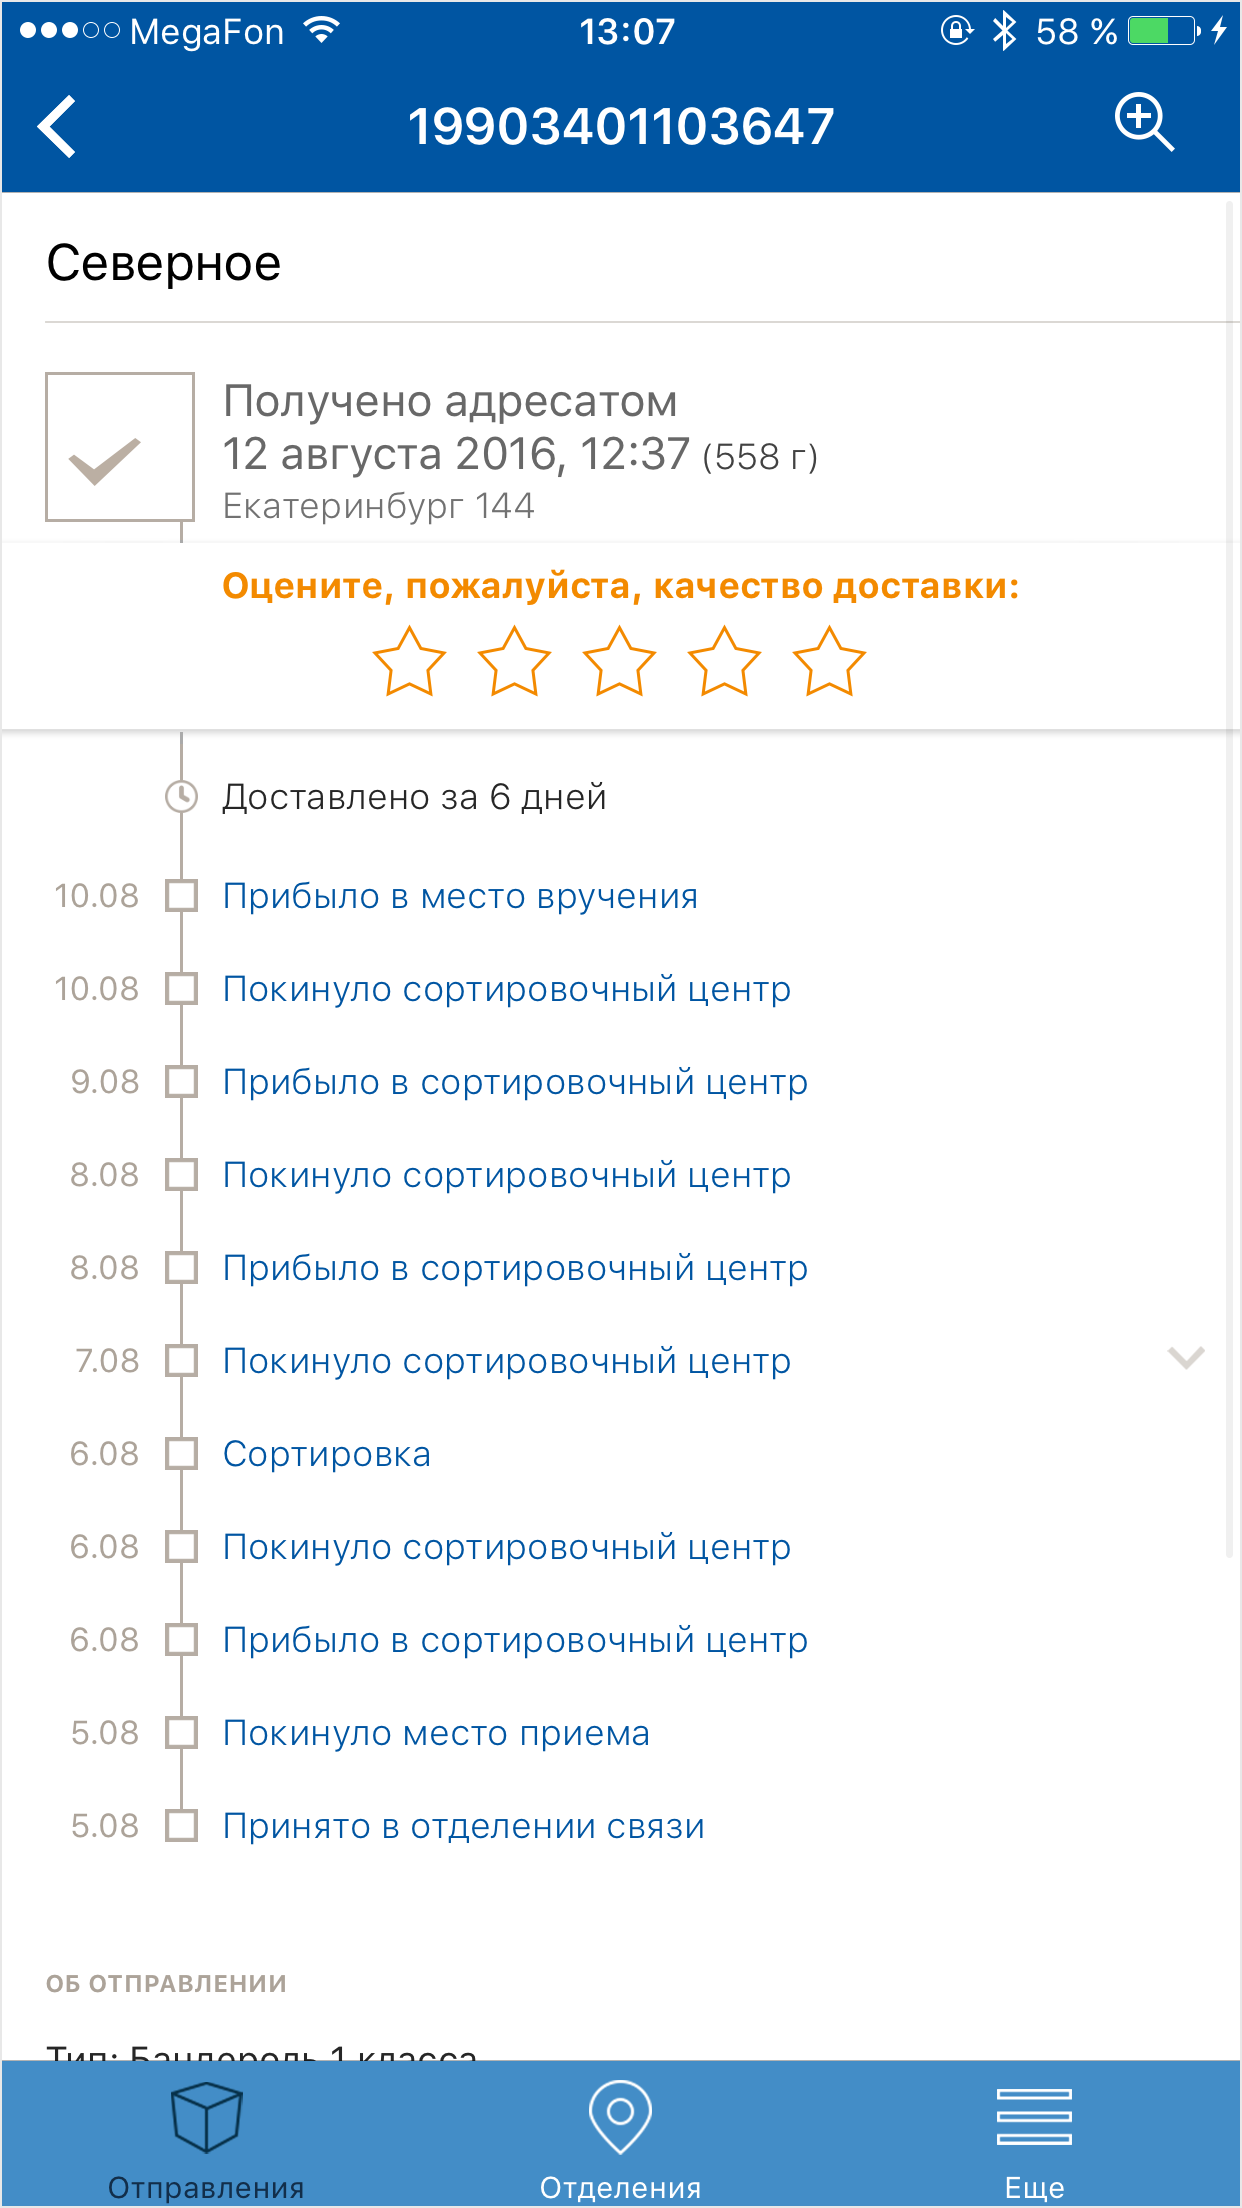Screen dimensions: 1242x2208
Task: Tap the map pin icon for Отделения
Action: coord(620,2115)
